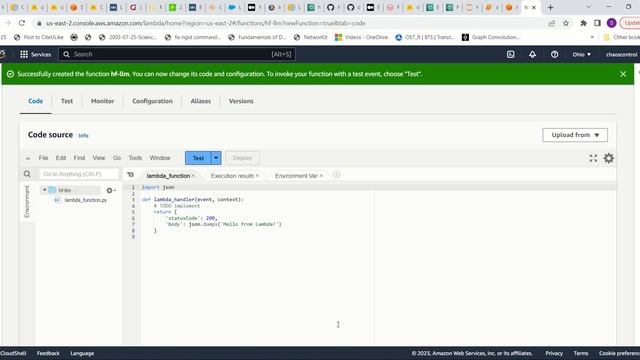Open the Versions tab

[x=241, y=101]
